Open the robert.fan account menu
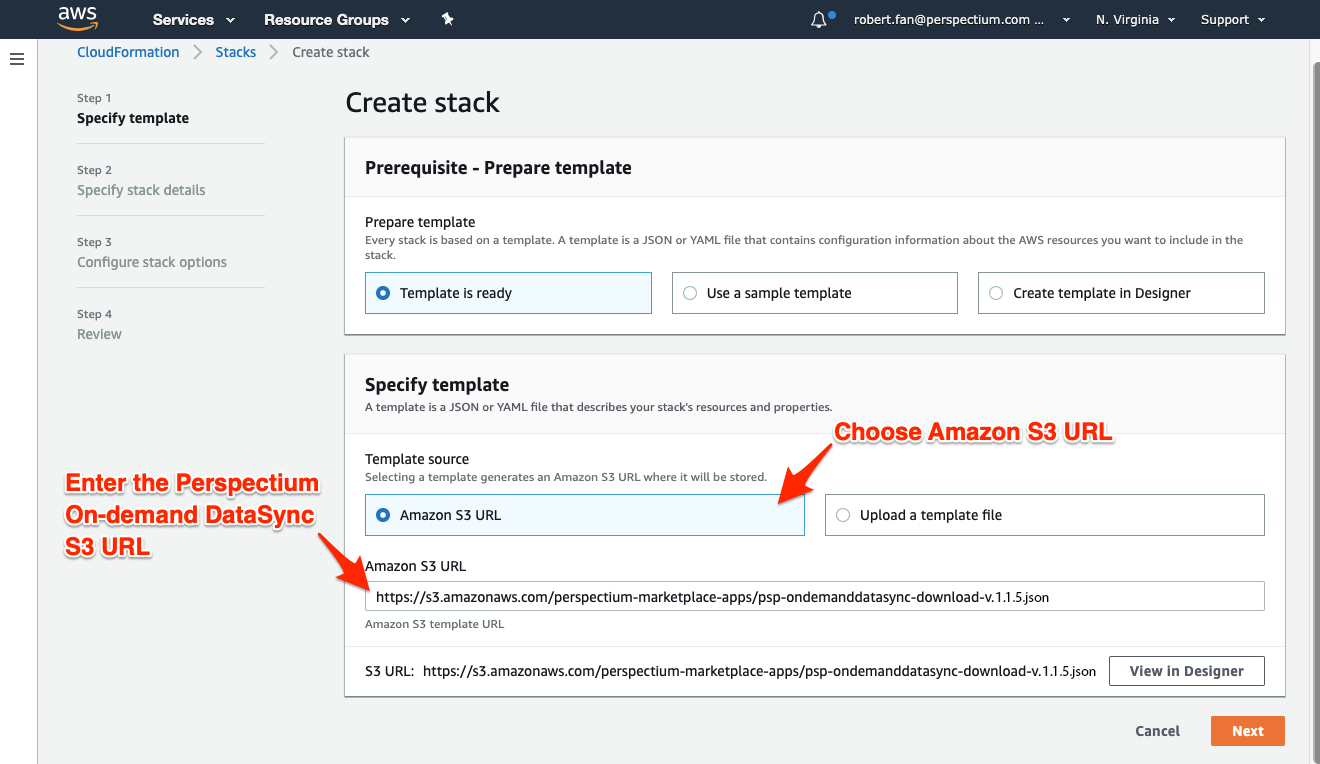The height and width of the screenshot is (764, 1320). click(x=962, y=19)
